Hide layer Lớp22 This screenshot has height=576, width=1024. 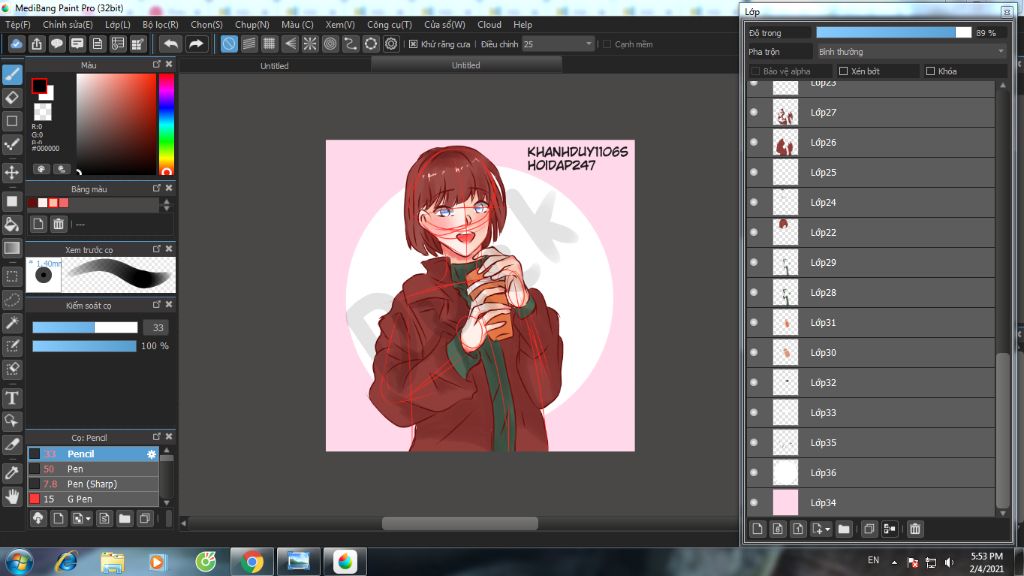coord(754,232)
